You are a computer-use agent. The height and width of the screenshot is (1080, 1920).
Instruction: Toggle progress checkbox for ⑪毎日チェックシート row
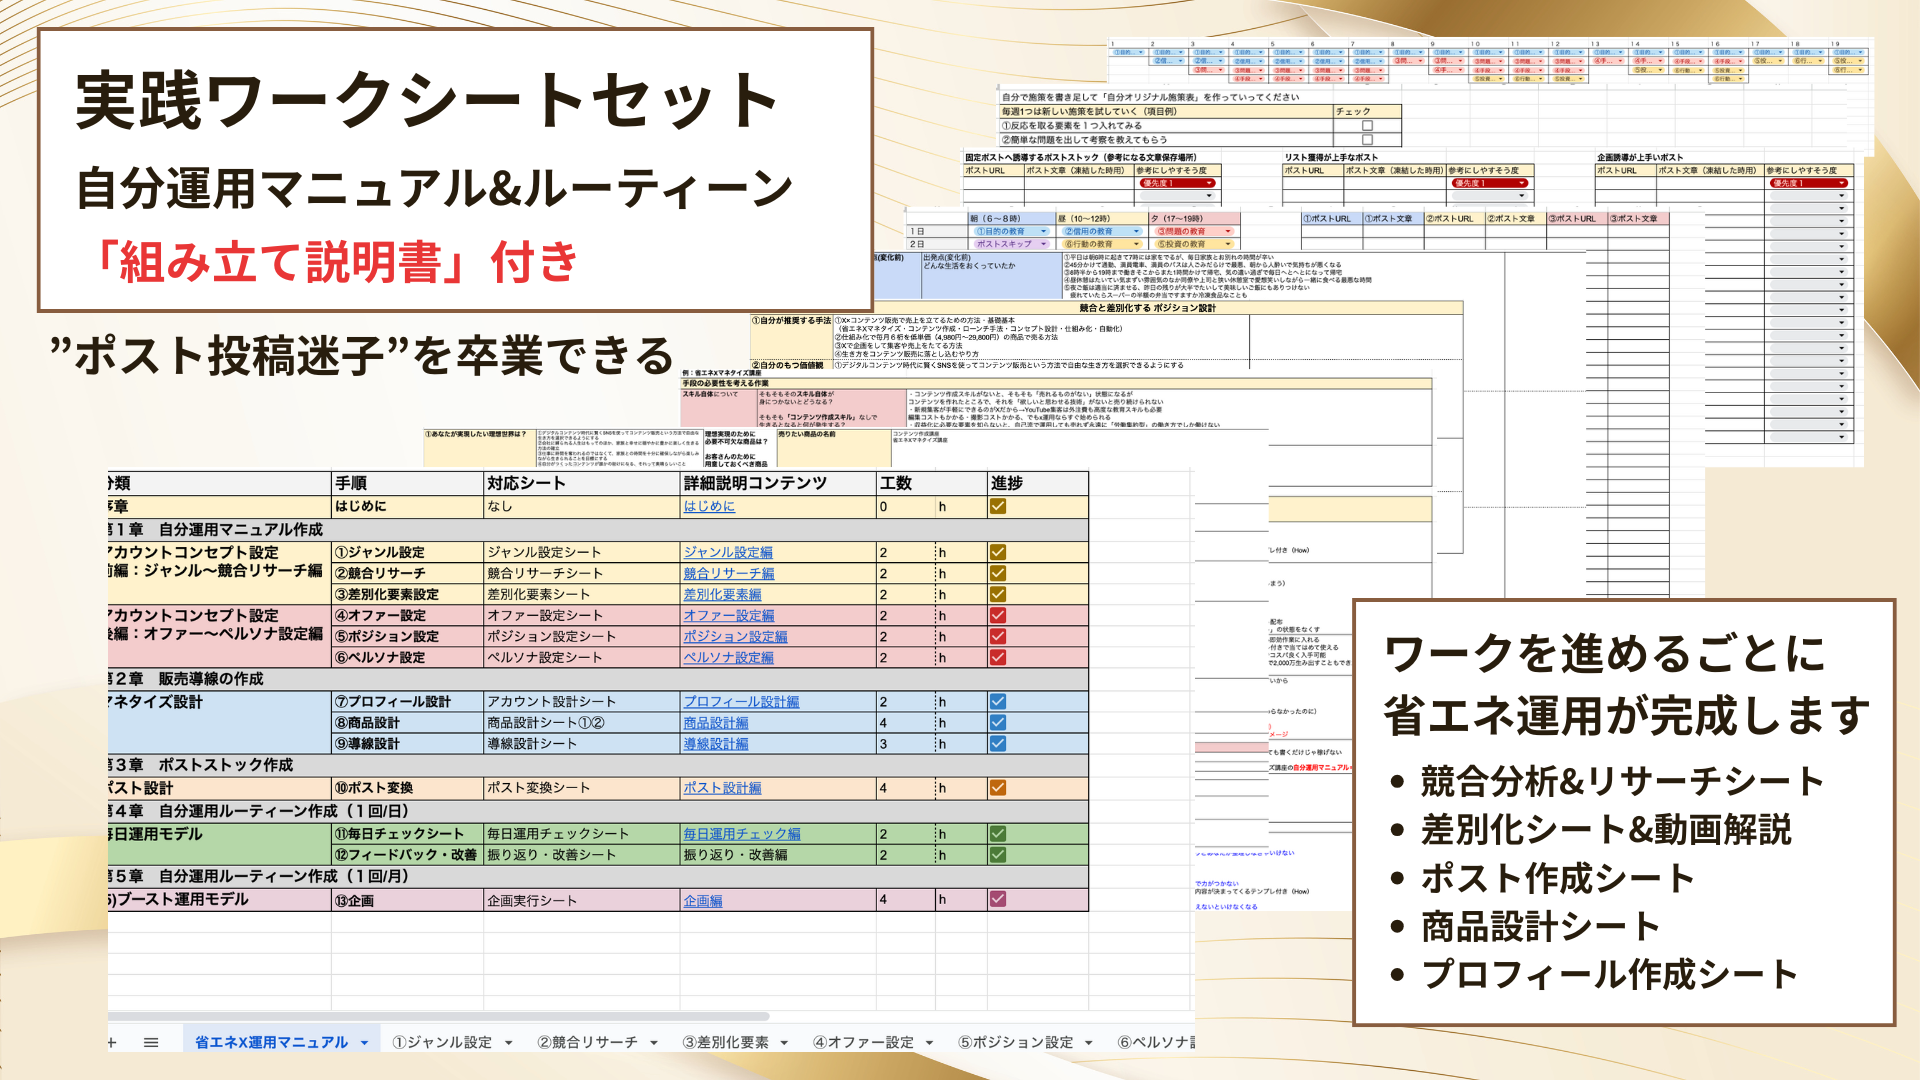(x=998, y=833)
